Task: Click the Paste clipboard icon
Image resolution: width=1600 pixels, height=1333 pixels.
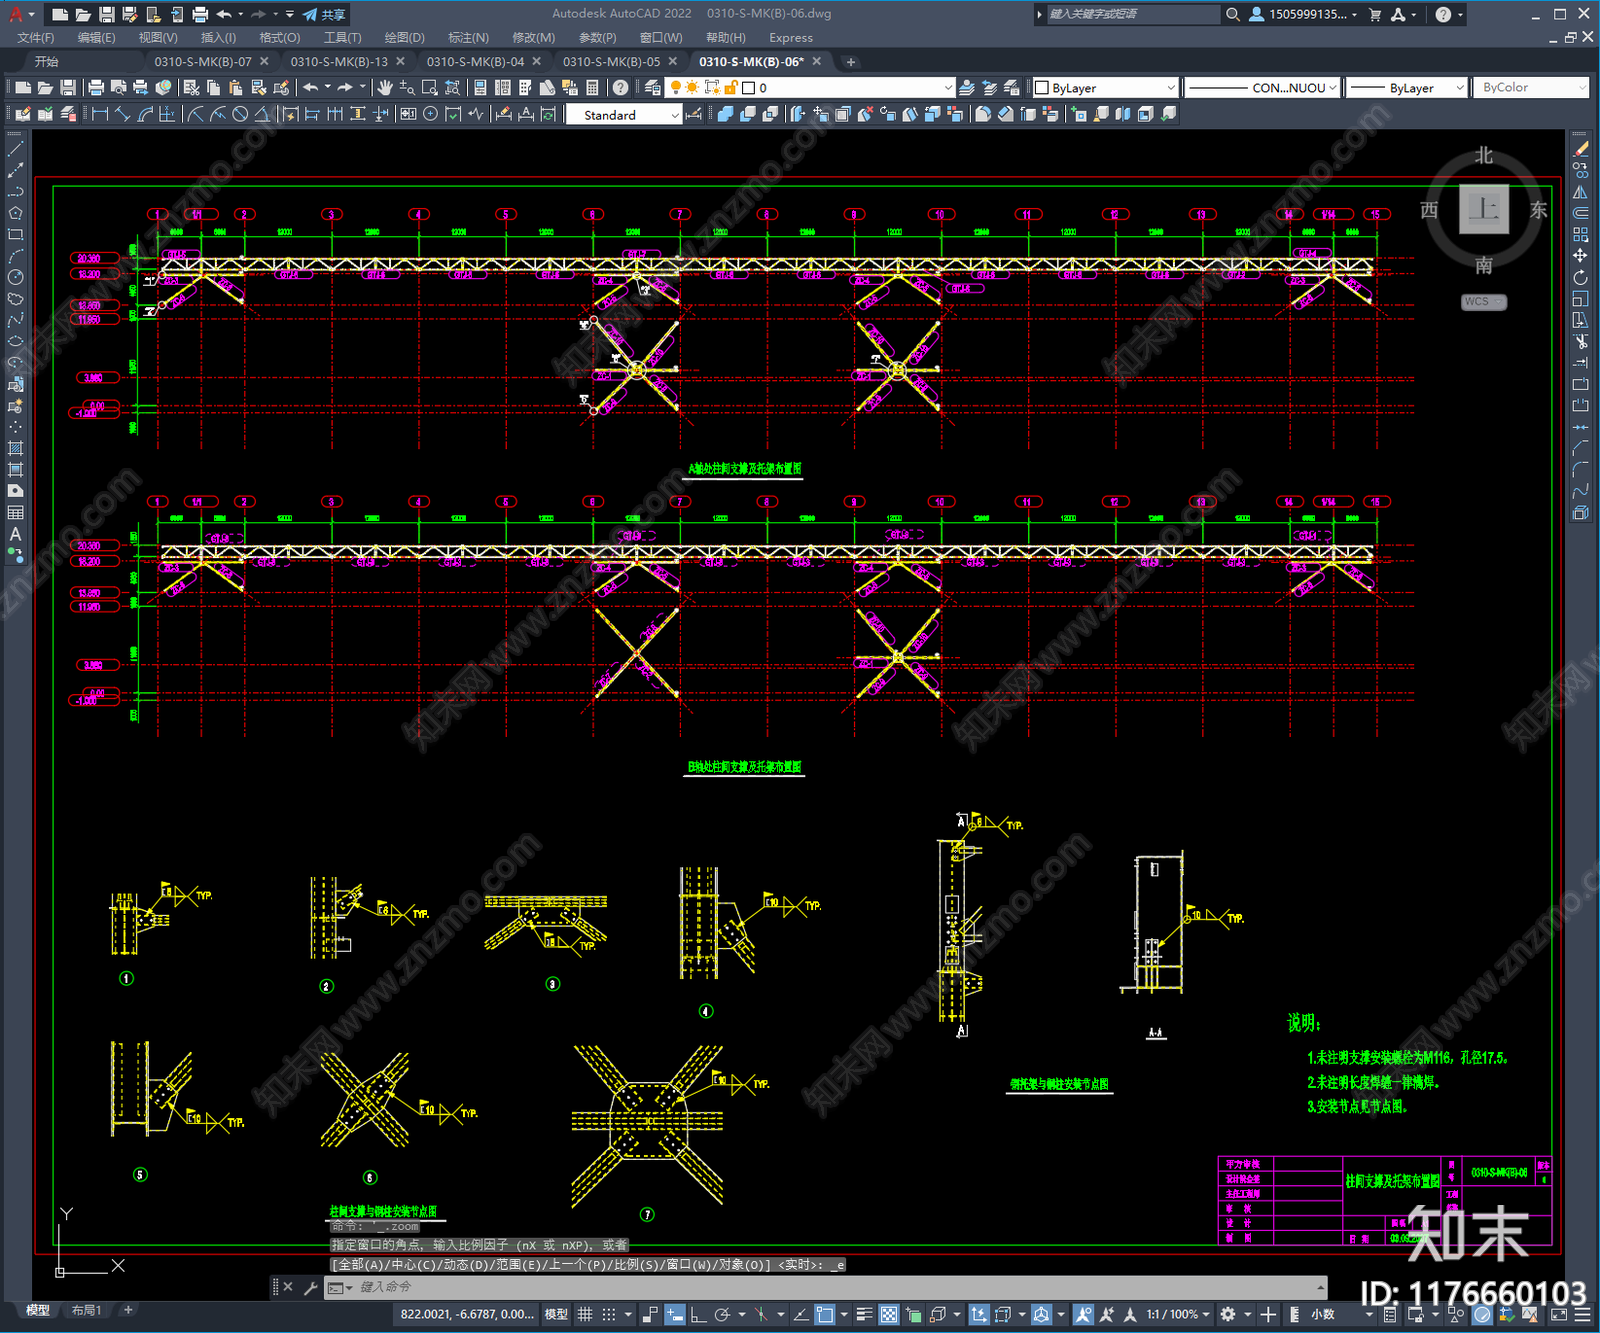Action: pos(236,88)
